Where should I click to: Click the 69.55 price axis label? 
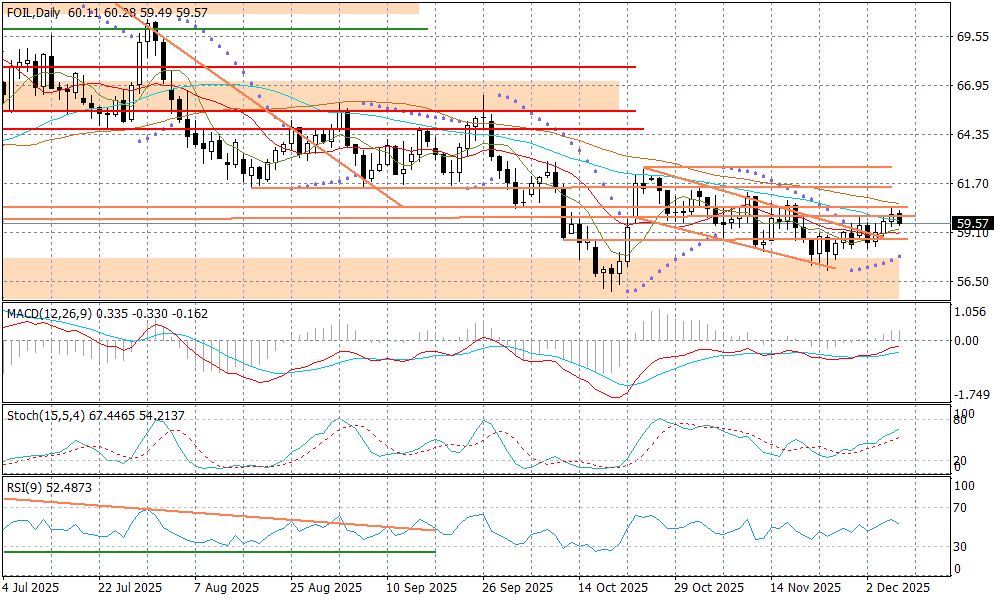point(973,37)
